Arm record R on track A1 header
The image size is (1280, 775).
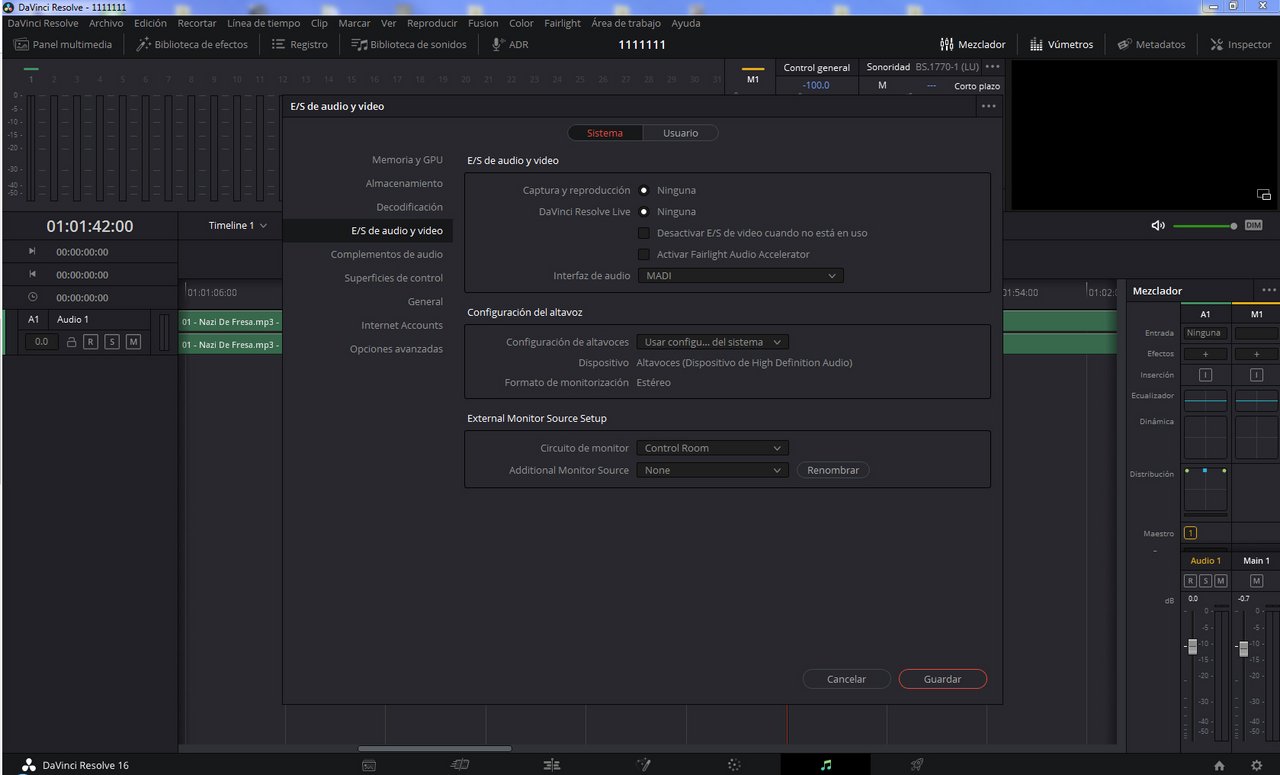pos(90,342)
